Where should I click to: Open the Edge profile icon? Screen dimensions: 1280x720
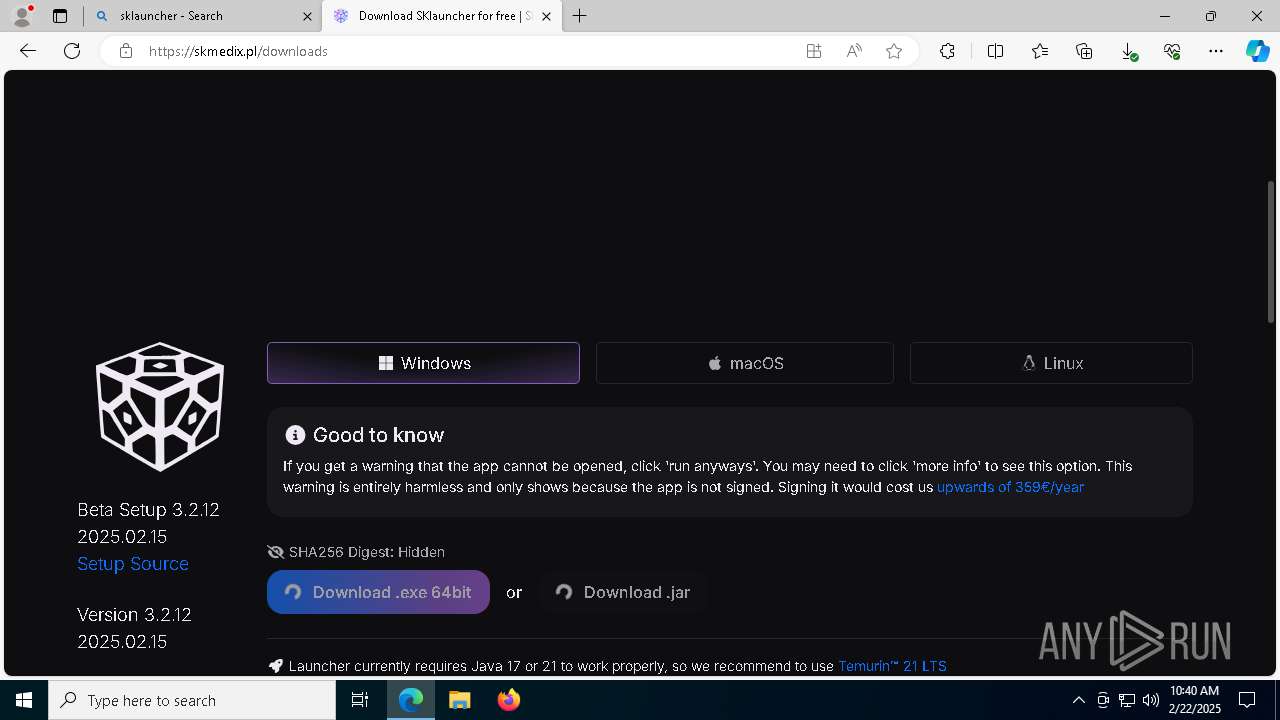coord(22,16)
